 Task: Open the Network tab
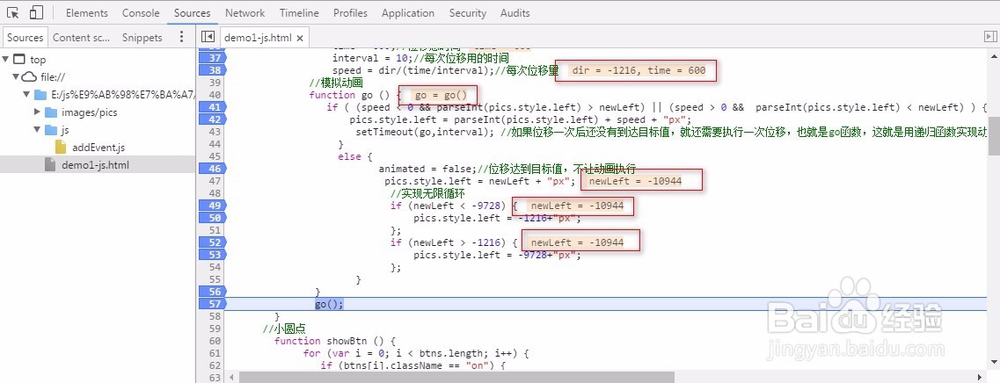[x=245, y=13]
